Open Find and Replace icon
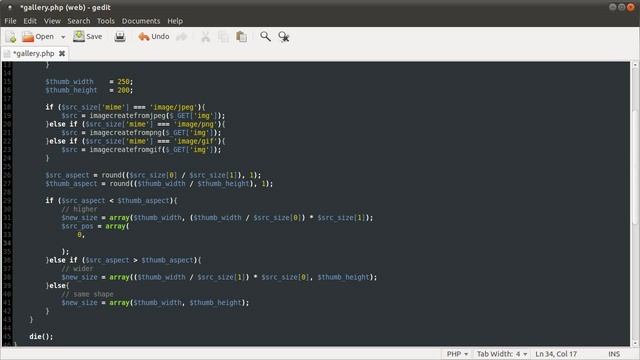 click(x=284, y=37)
